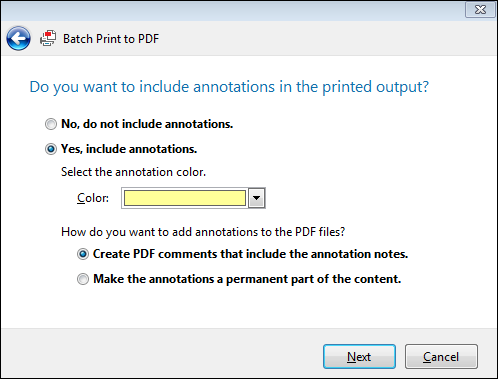Choose the 'Make the annotations a permanent part' radio button
This screenshot has height=379, width=498.
coord(83,279)
